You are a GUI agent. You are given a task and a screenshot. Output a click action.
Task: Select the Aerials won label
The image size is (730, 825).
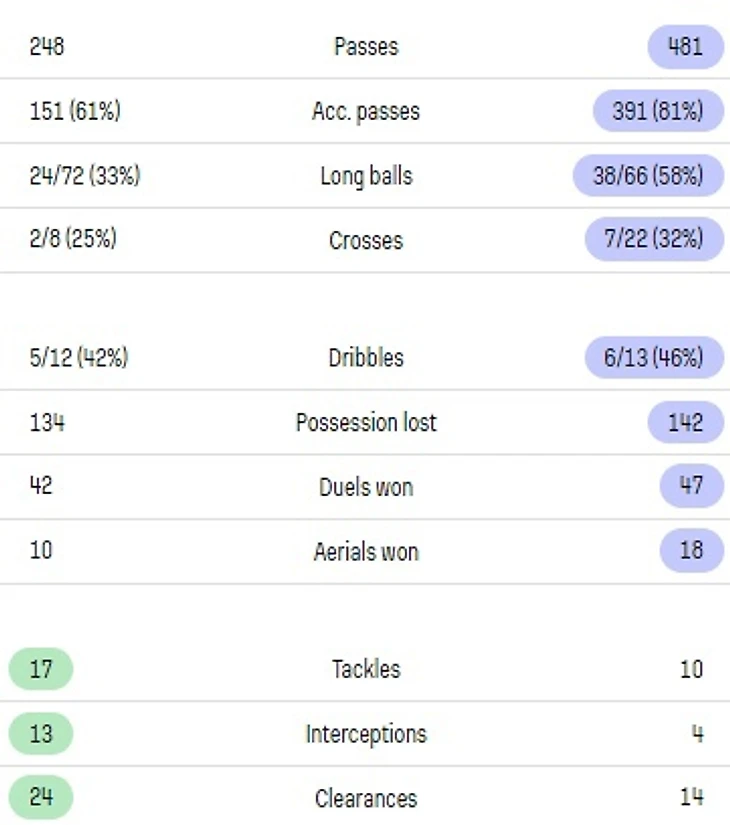click(x=366, y=552)
